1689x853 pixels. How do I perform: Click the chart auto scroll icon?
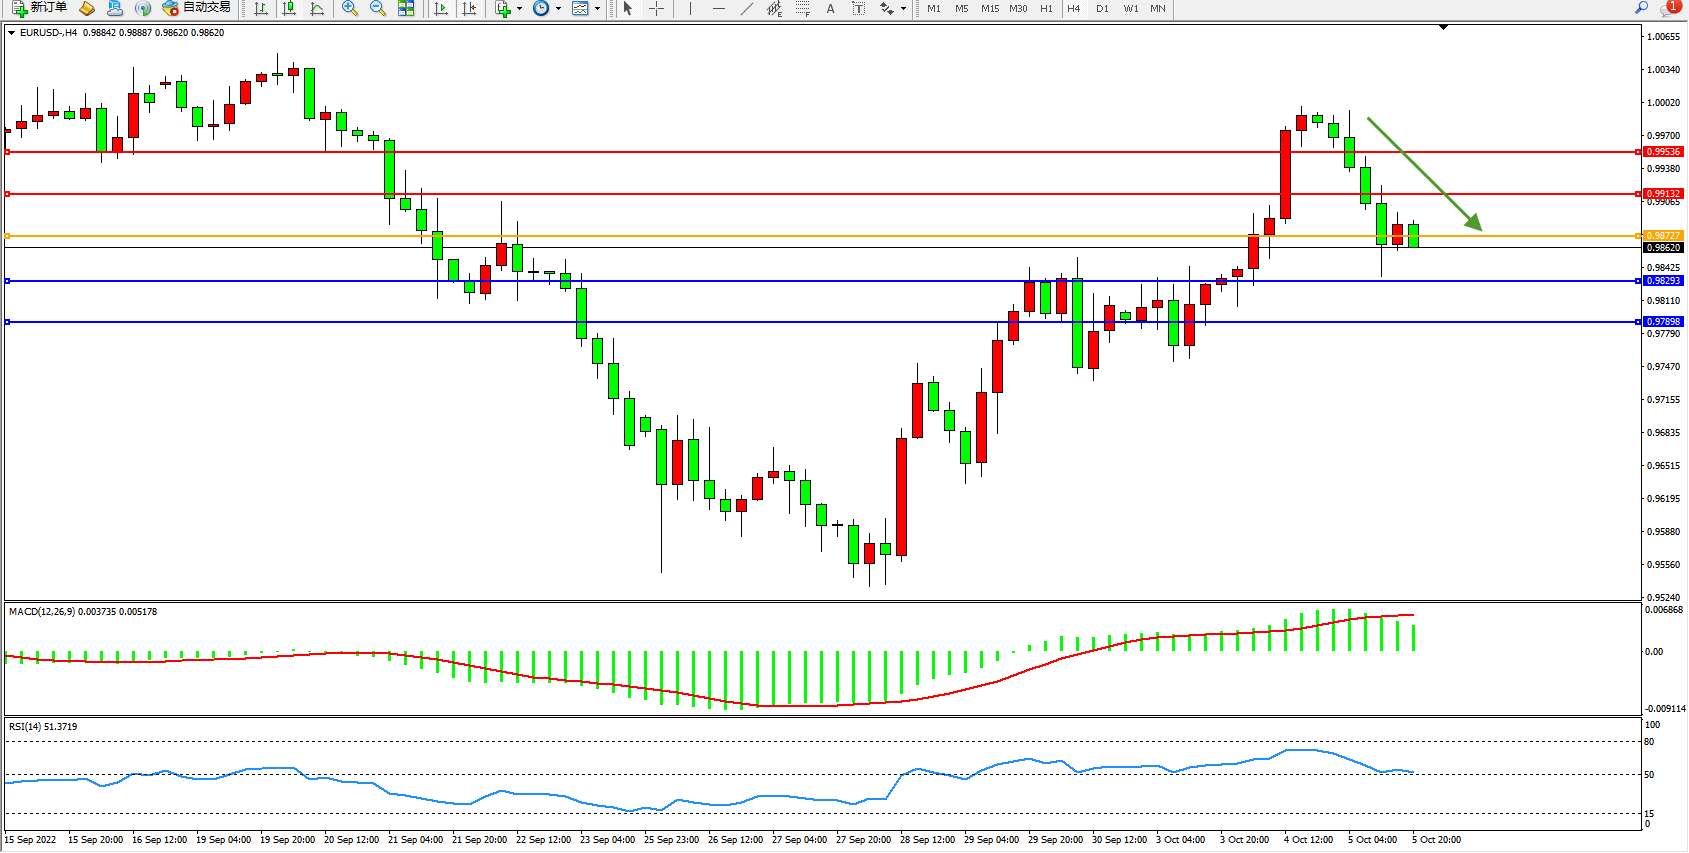pyautogui.click(x=441, y=8)
